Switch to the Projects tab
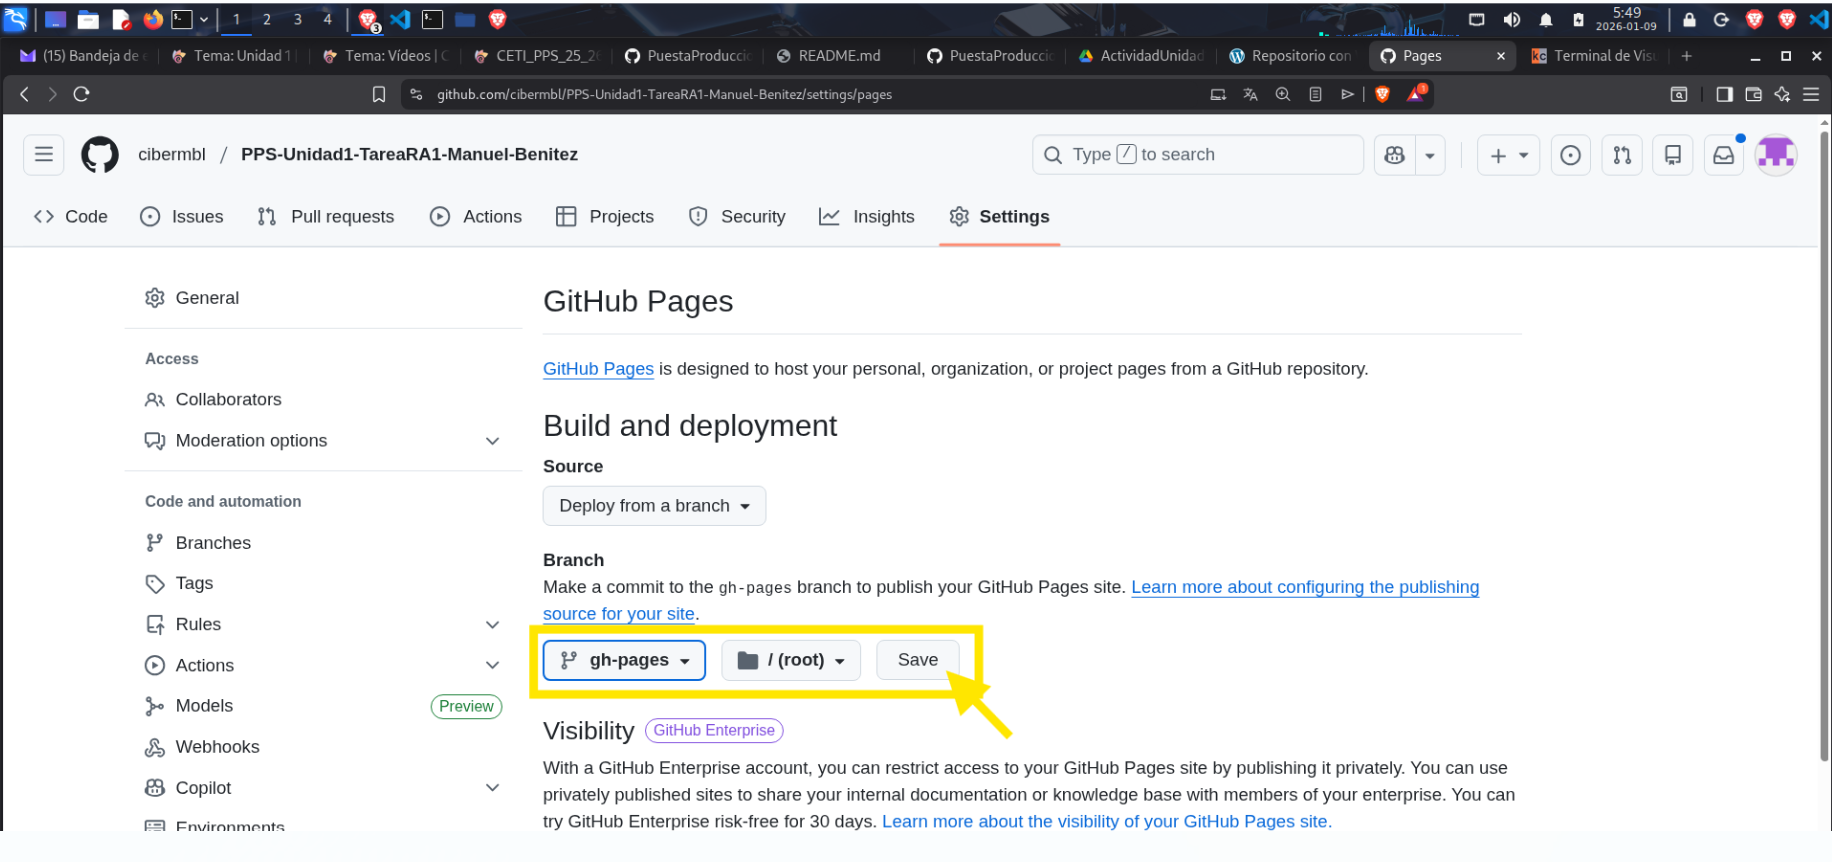This screenshot has width=1832, height=862. (605, 217)
